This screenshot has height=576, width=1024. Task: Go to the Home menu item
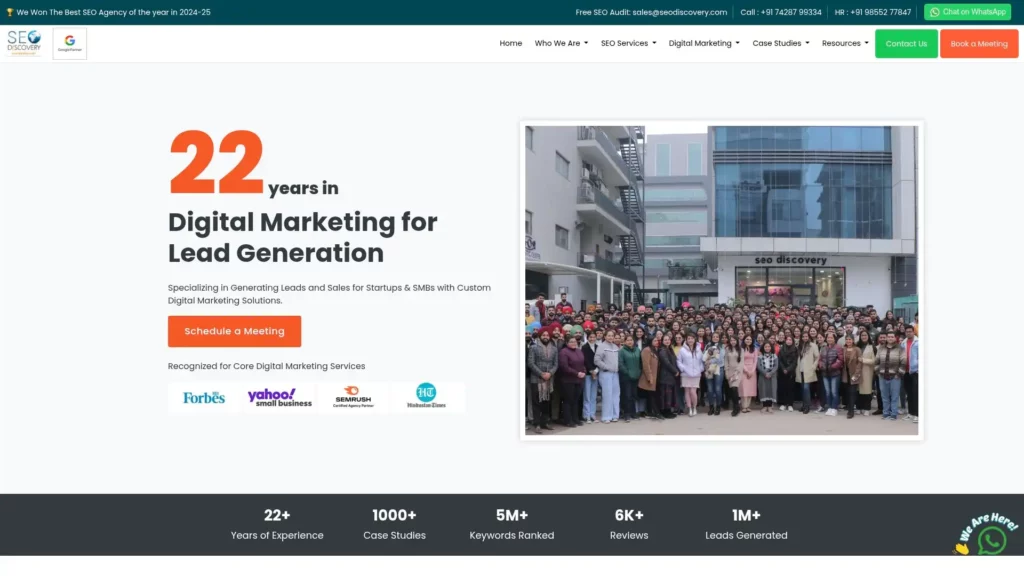point(511,44)
